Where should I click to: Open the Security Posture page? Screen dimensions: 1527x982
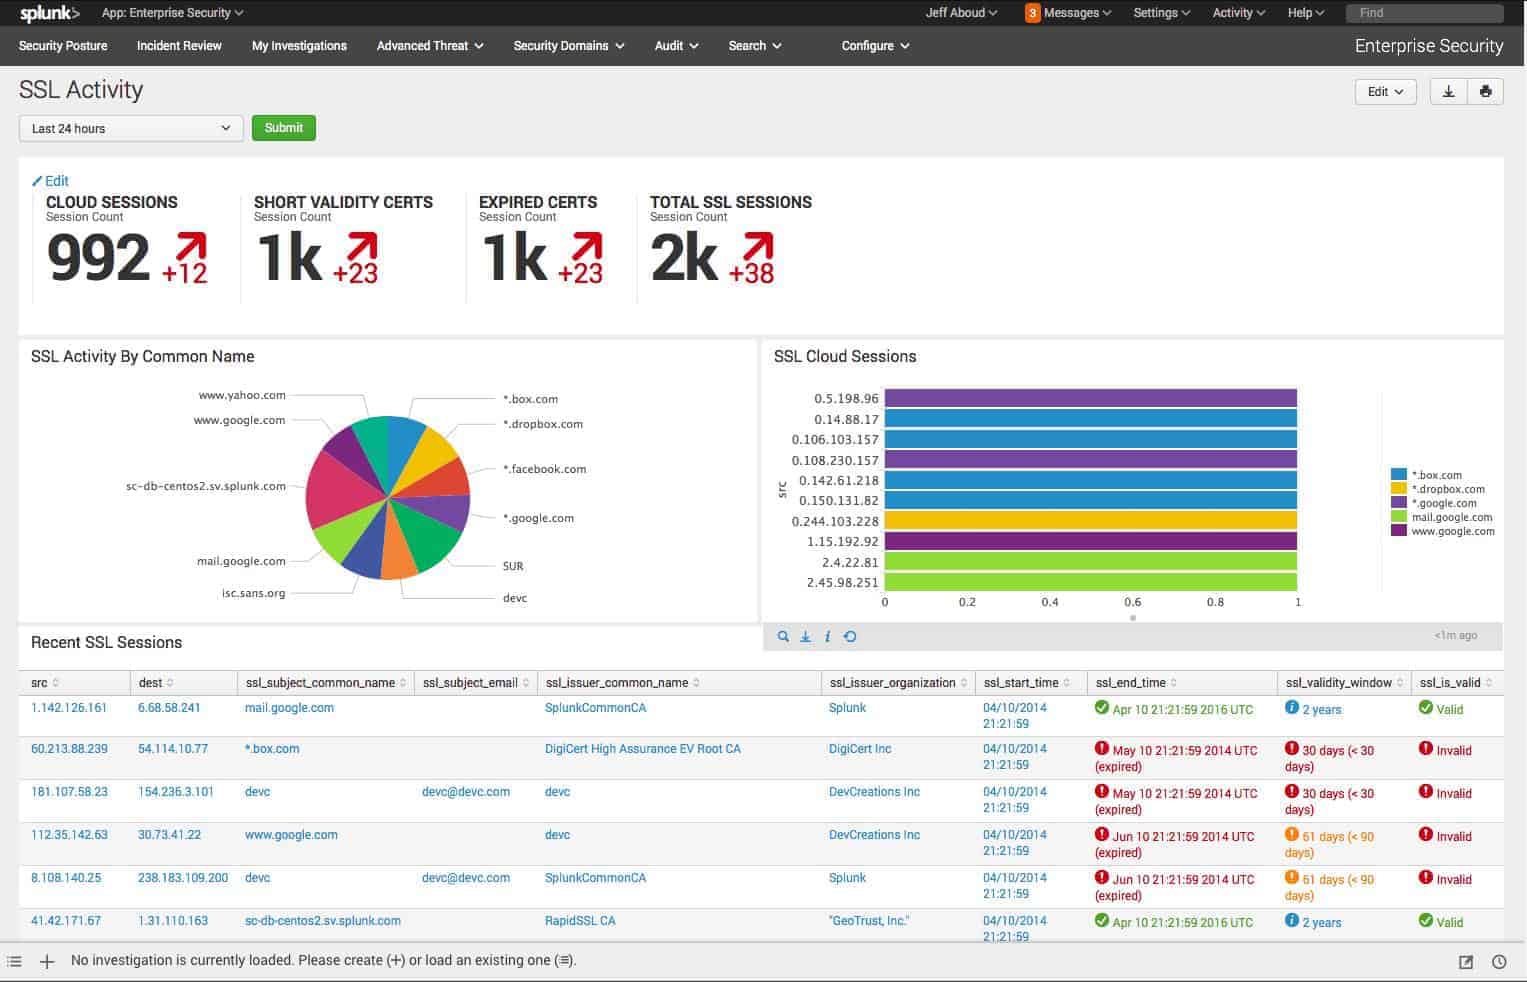[63, 46]
